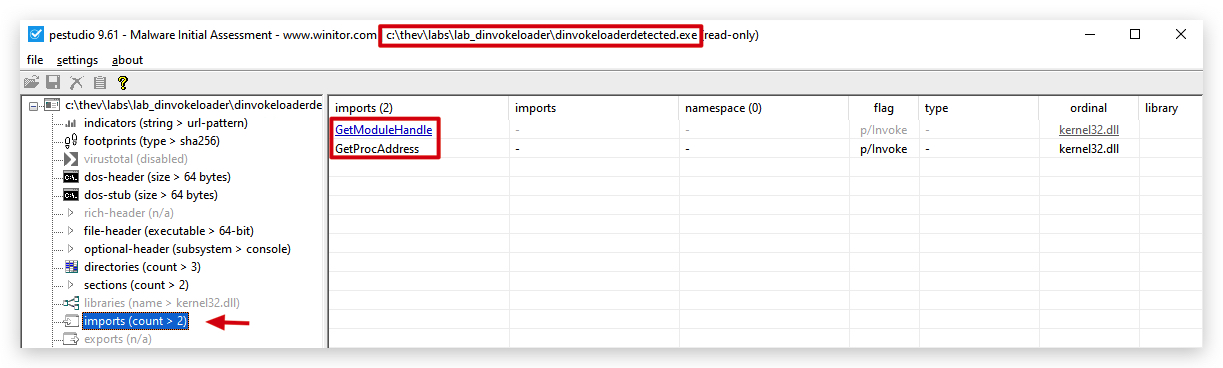Expand the rich-header node arrow
The height and width of the screenshot is (368, 1223).
click(x=71, y=213)
